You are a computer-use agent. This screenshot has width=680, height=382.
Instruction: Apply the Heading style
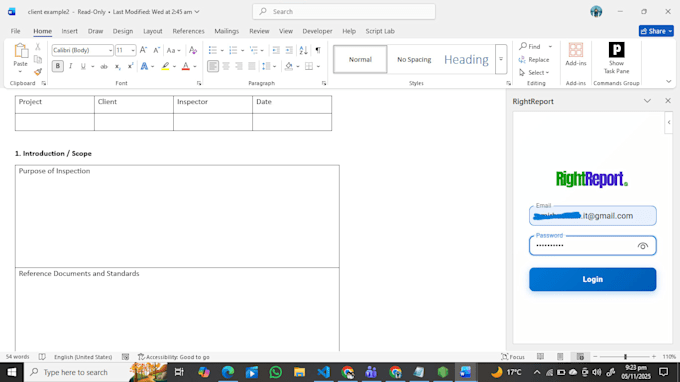[466, 59]
